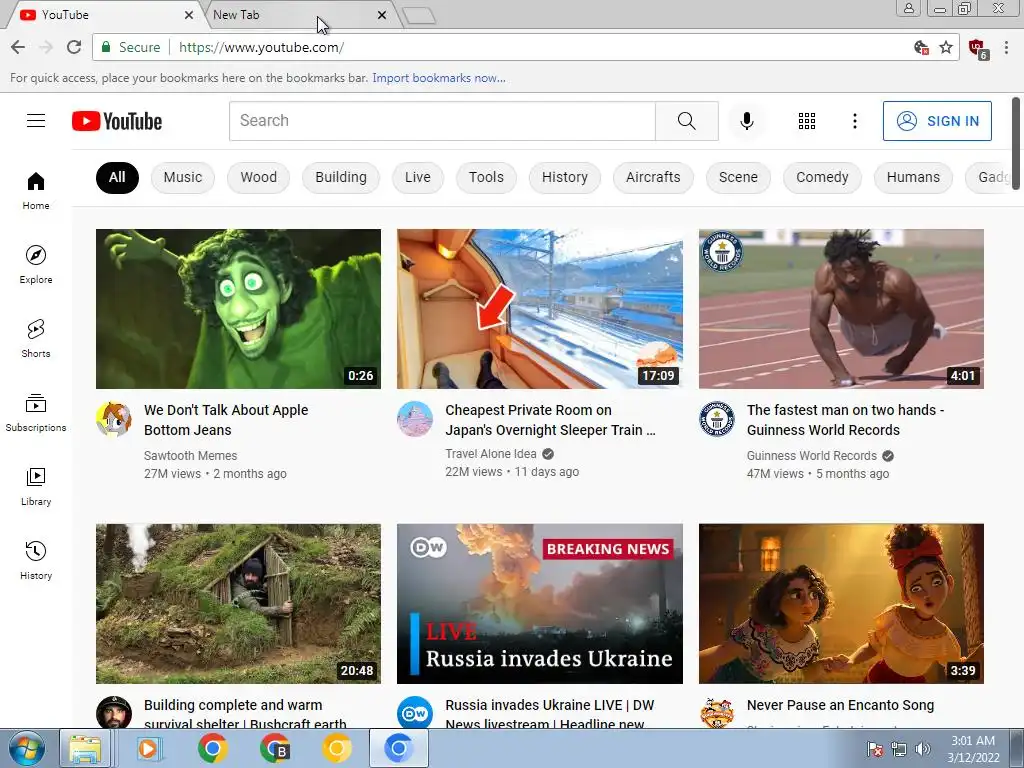Viewport: 1024px width, 768px height.
Task: Bookmark this page with star icon
Action: pyautogui.click(x=946, y=47)
